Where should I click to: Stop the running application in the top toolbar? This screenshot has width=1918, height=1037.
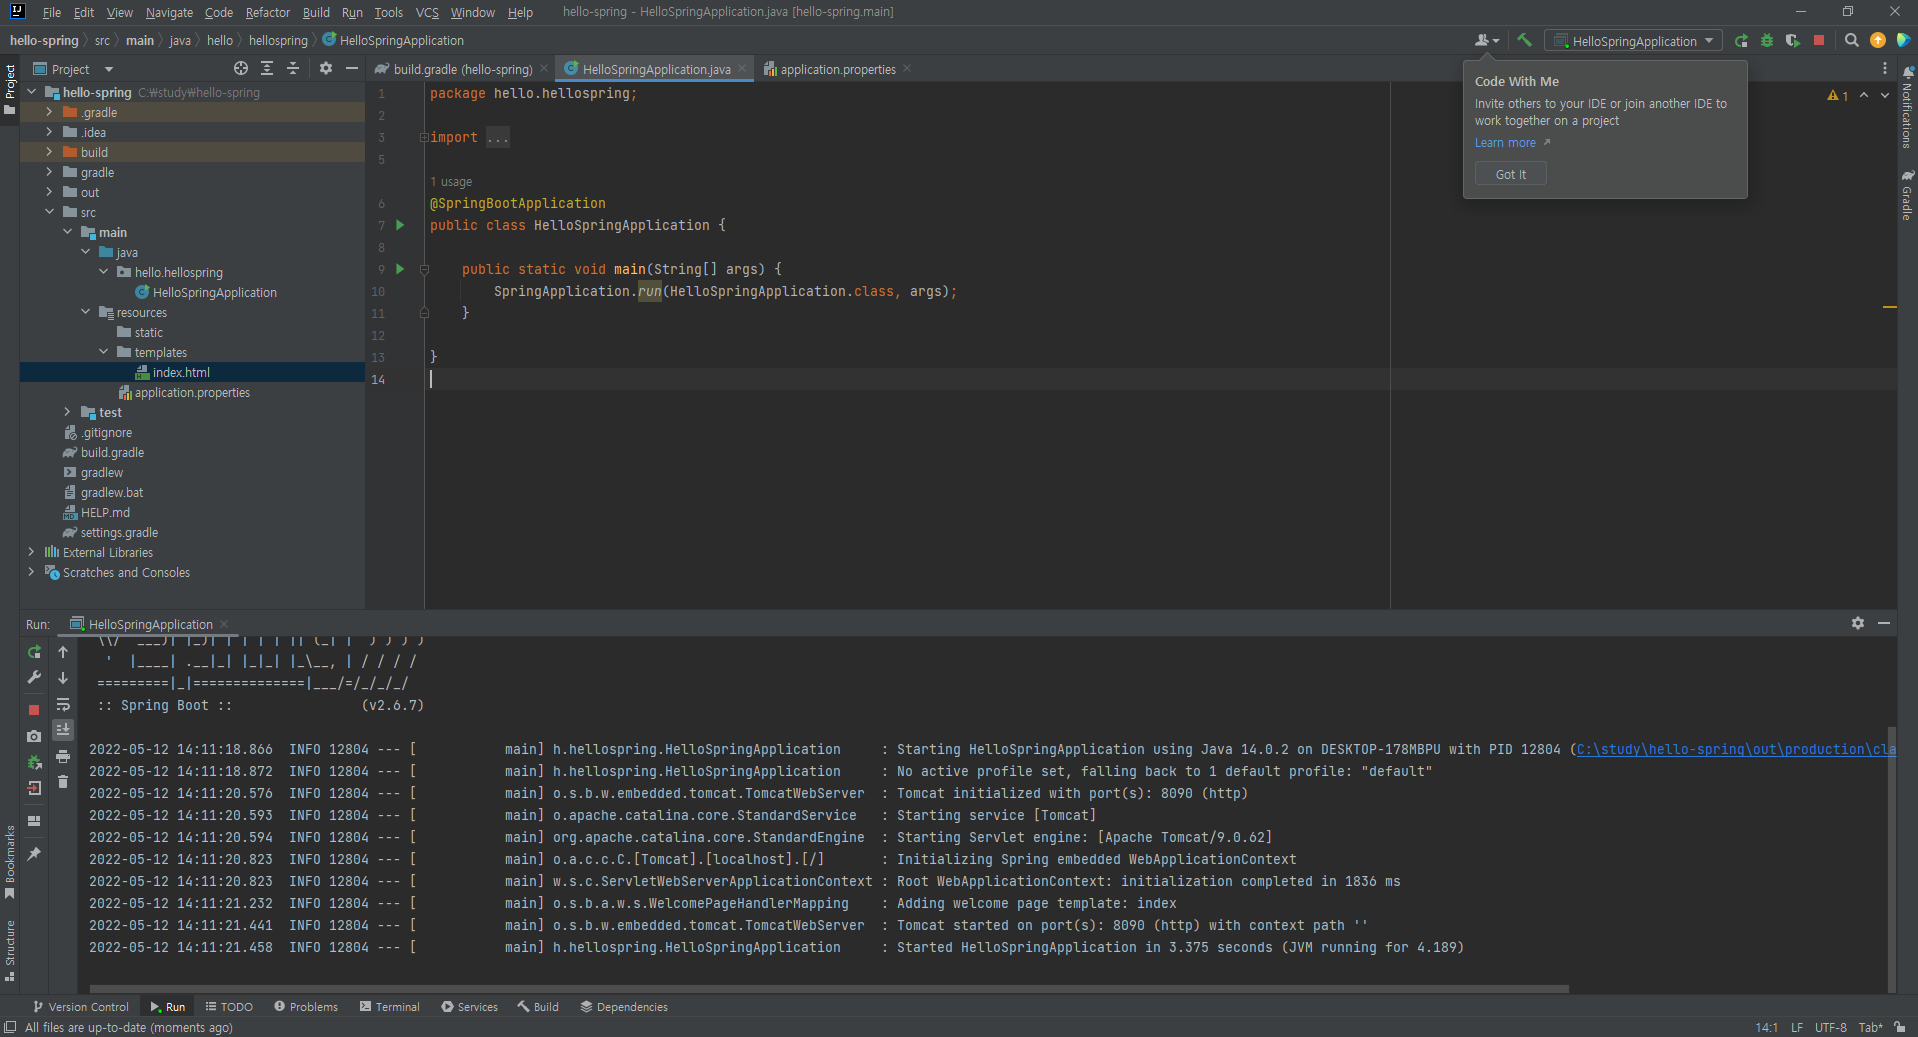click(x=1819, y=40)
